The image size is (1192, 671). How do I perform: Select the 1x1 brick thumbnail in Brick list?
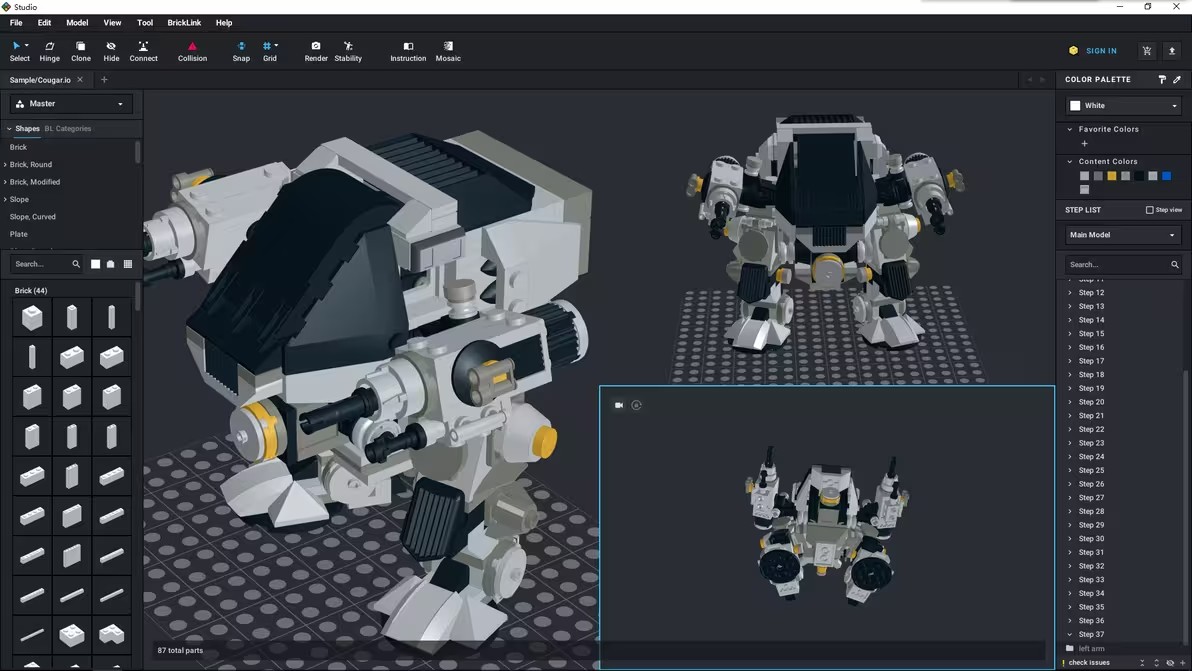pos(32,317)
